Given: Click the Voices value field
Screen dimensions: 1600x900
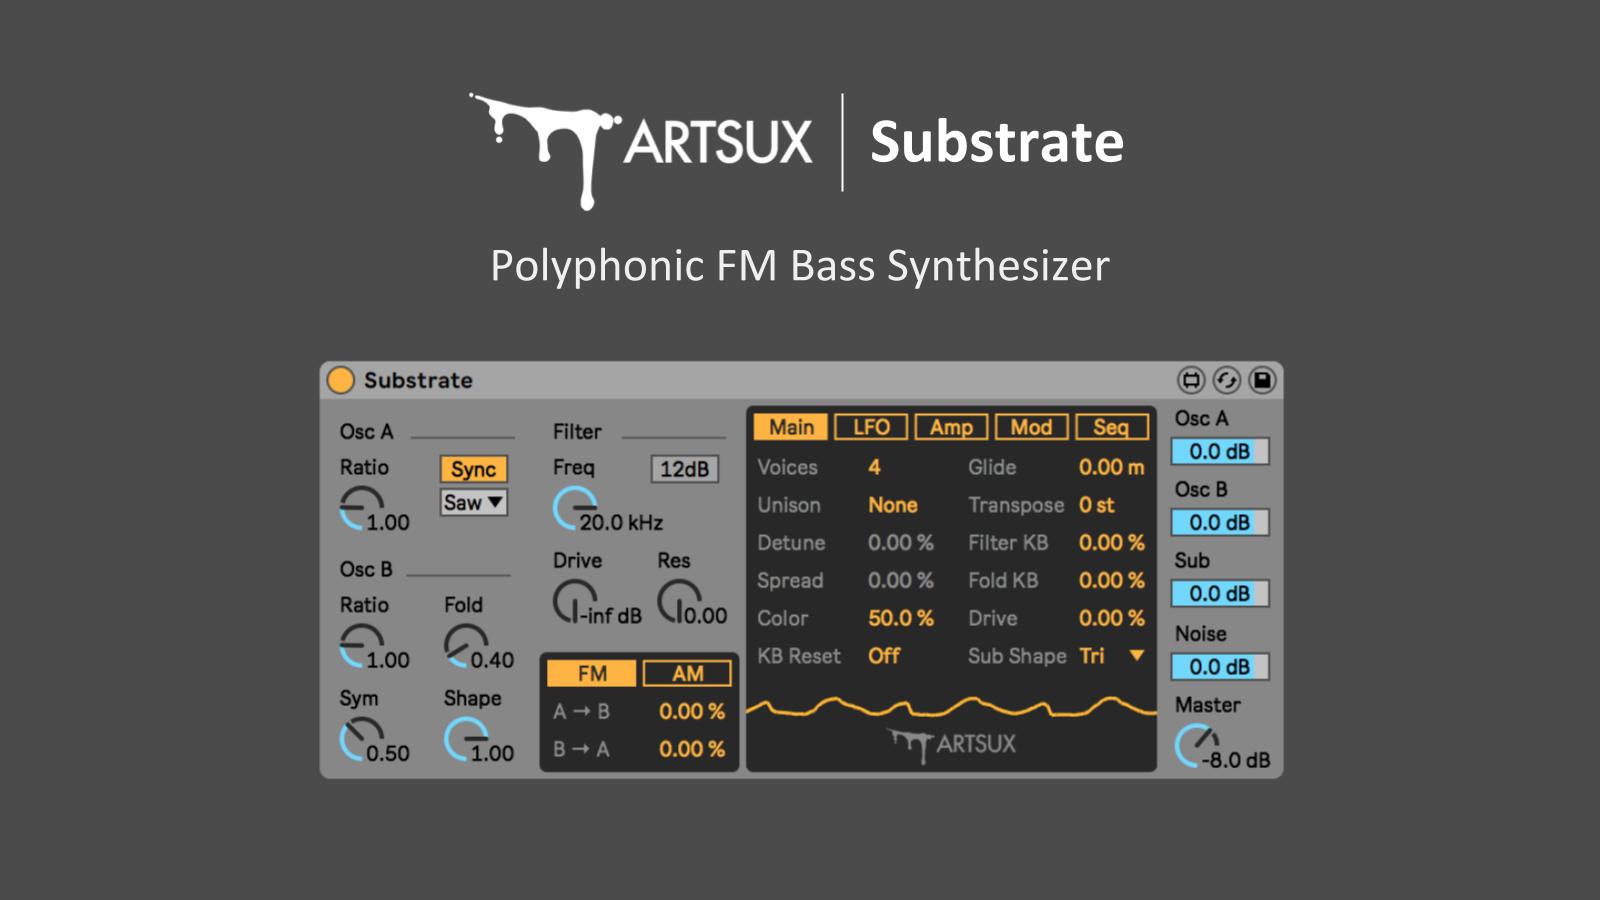Looking at the screenshot, I should point(874,467).
